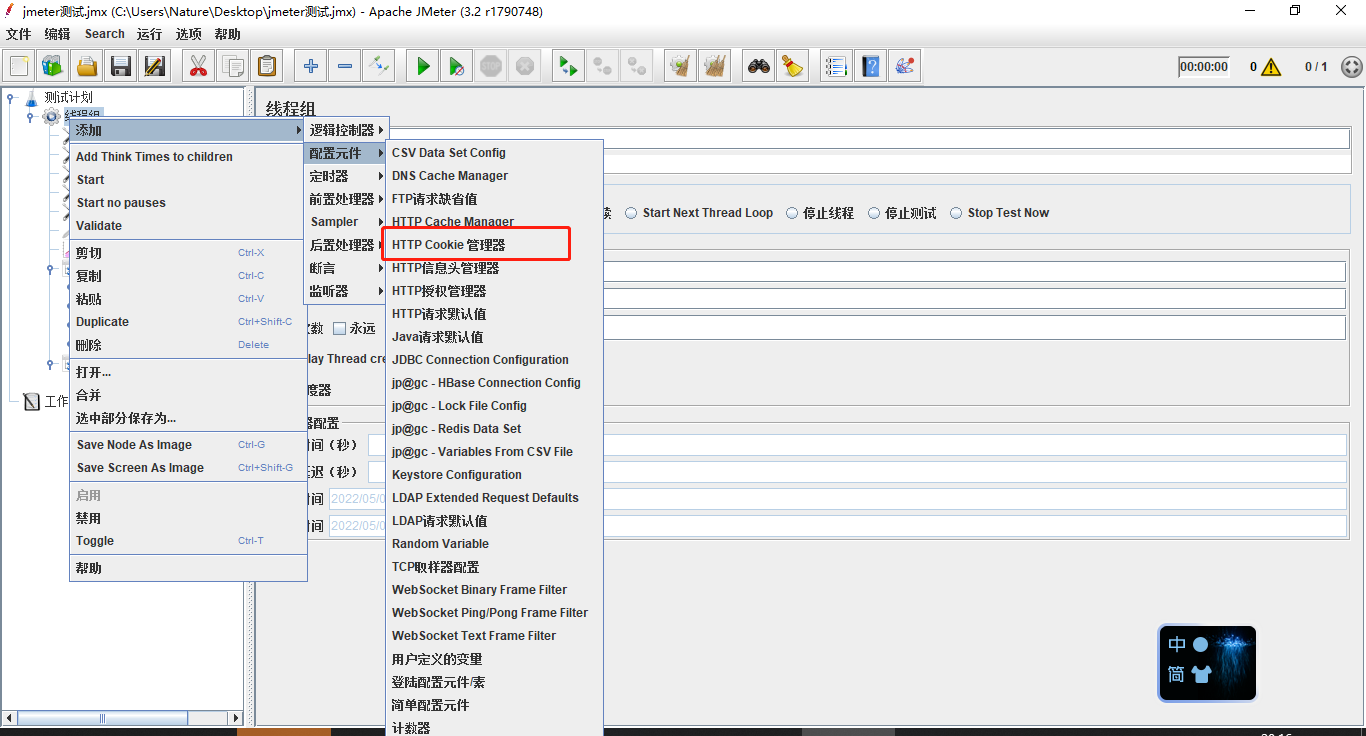This screenshot has height=736, width=1366.
Task: Reset search with the broom icon
Action: (x=793, y=67)
